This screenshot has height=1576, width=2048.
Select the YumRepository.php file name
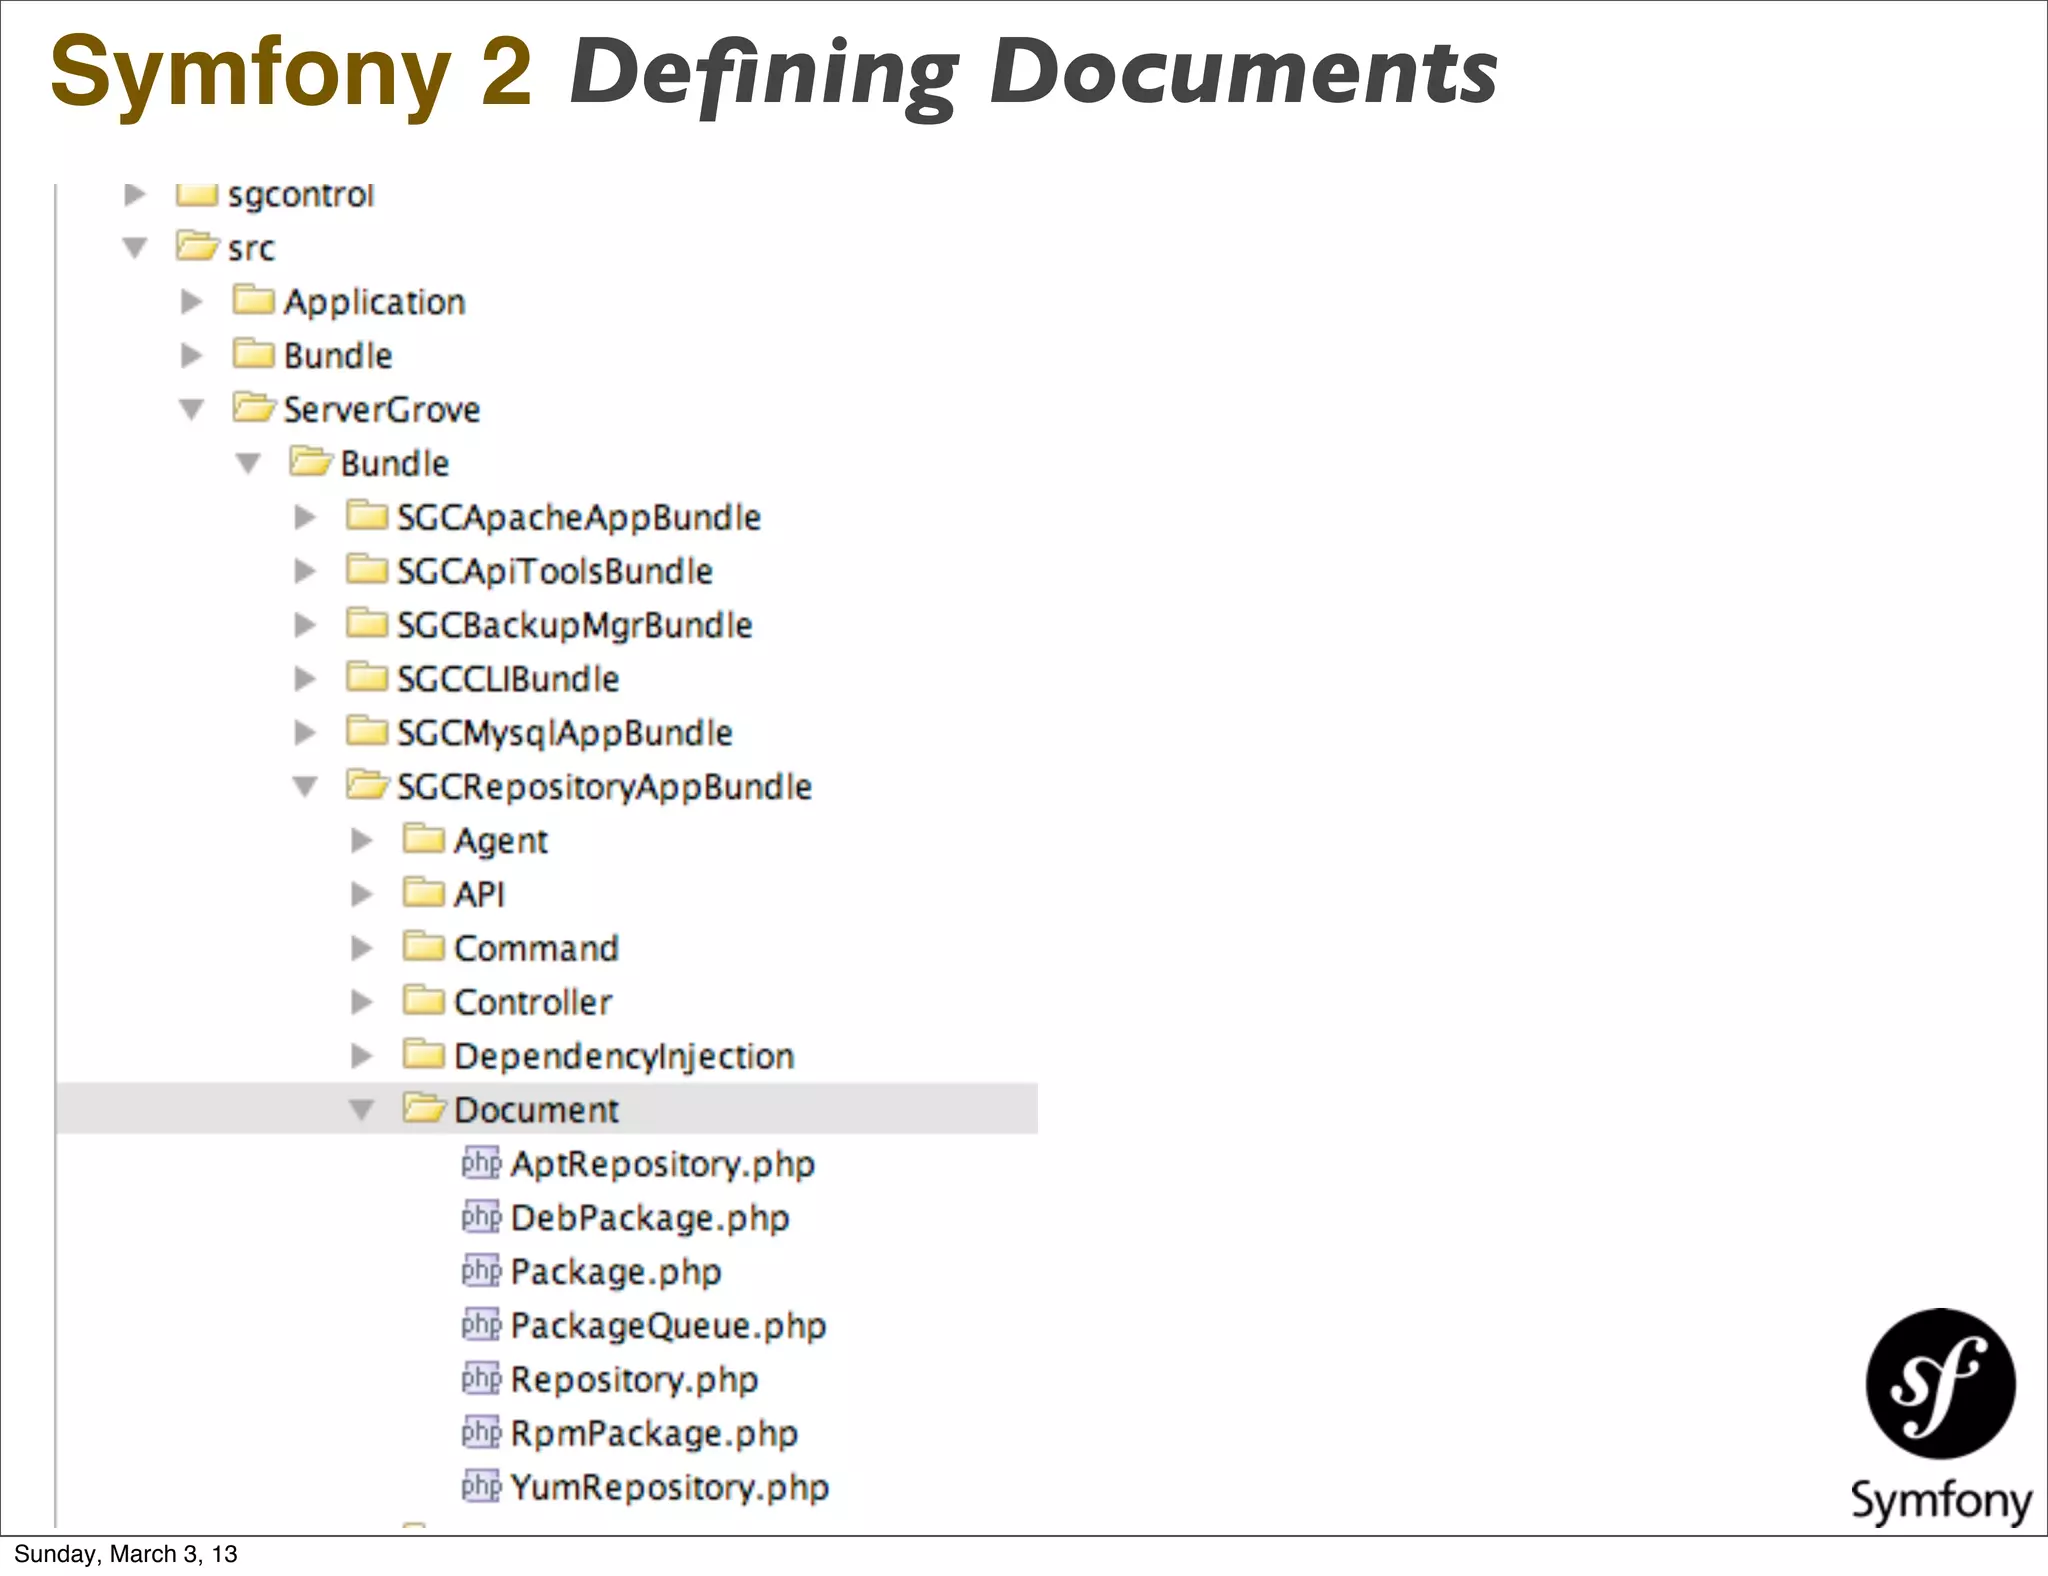pyautogui.click(x=670, y=1489)
